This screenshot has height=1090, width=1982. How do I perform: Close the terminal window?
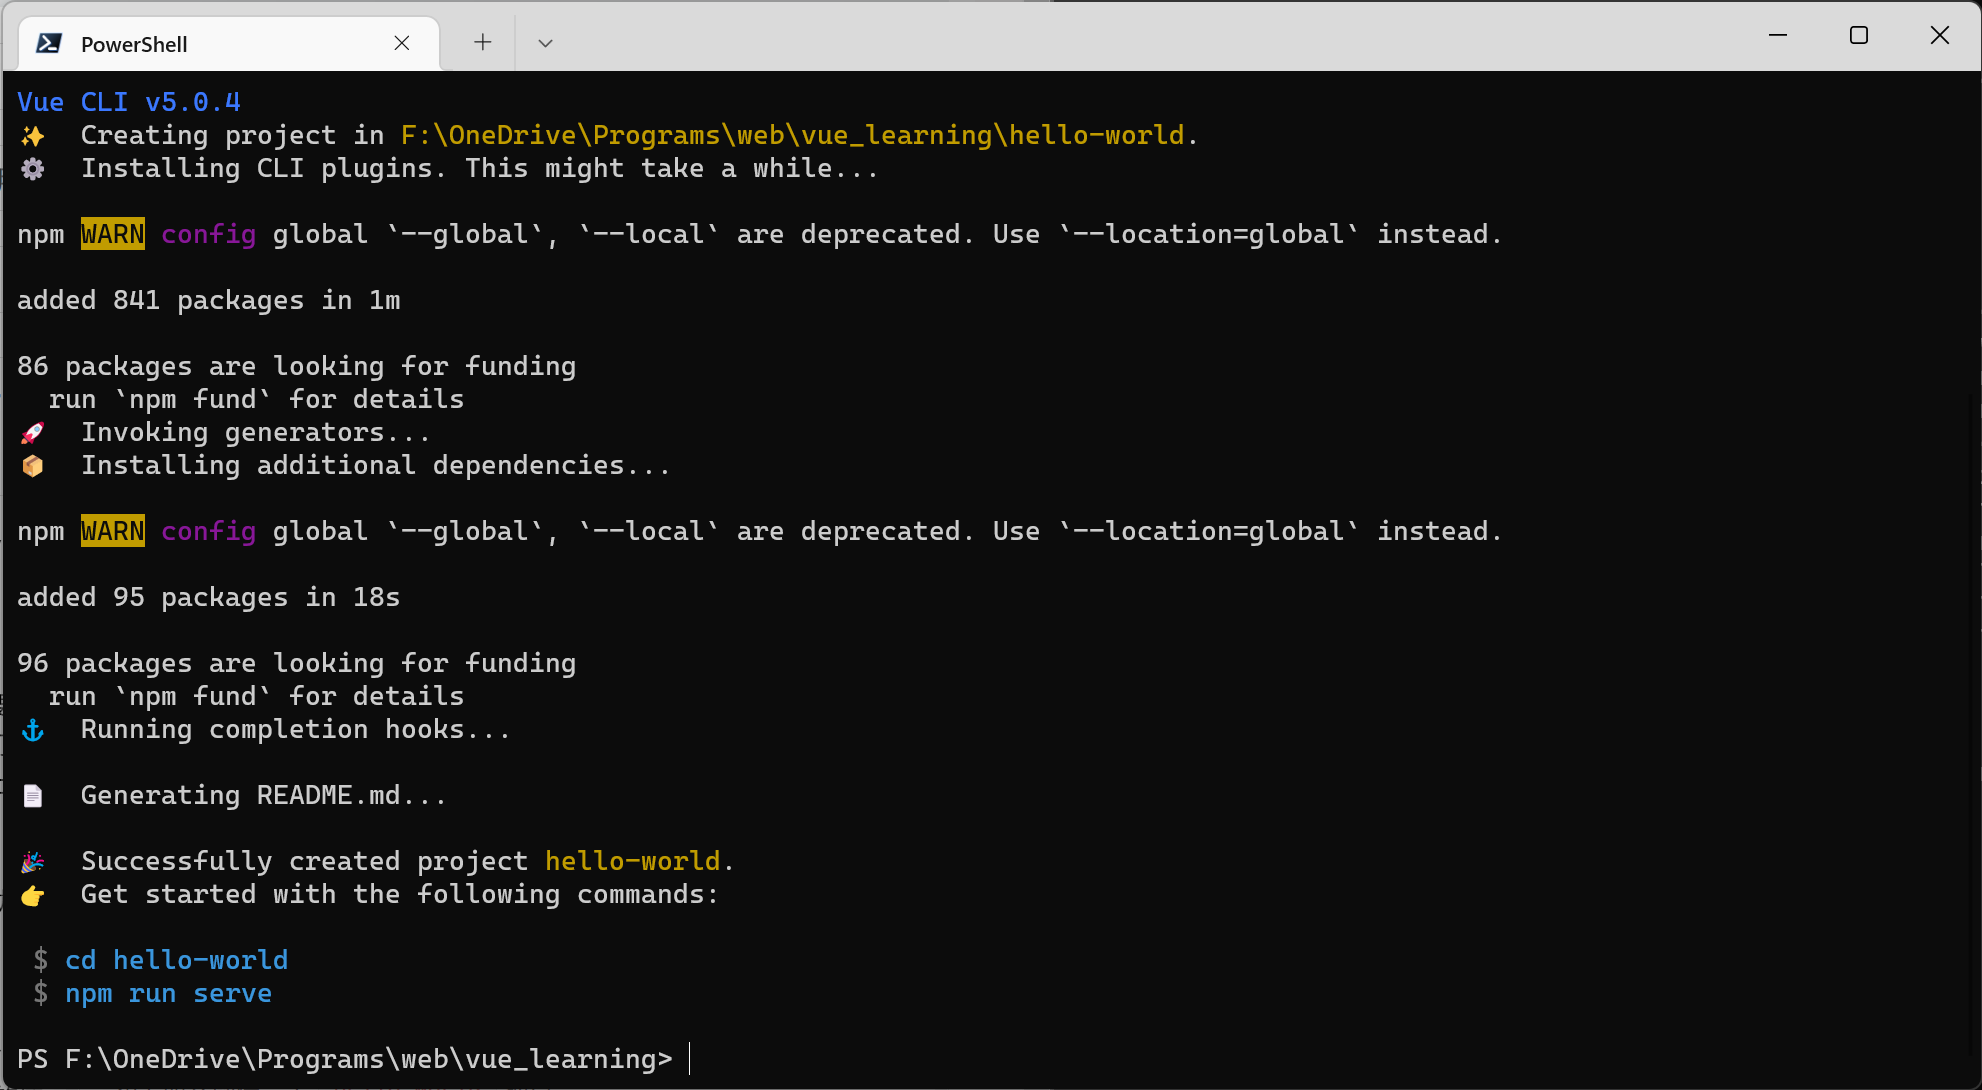point(1940,35)
